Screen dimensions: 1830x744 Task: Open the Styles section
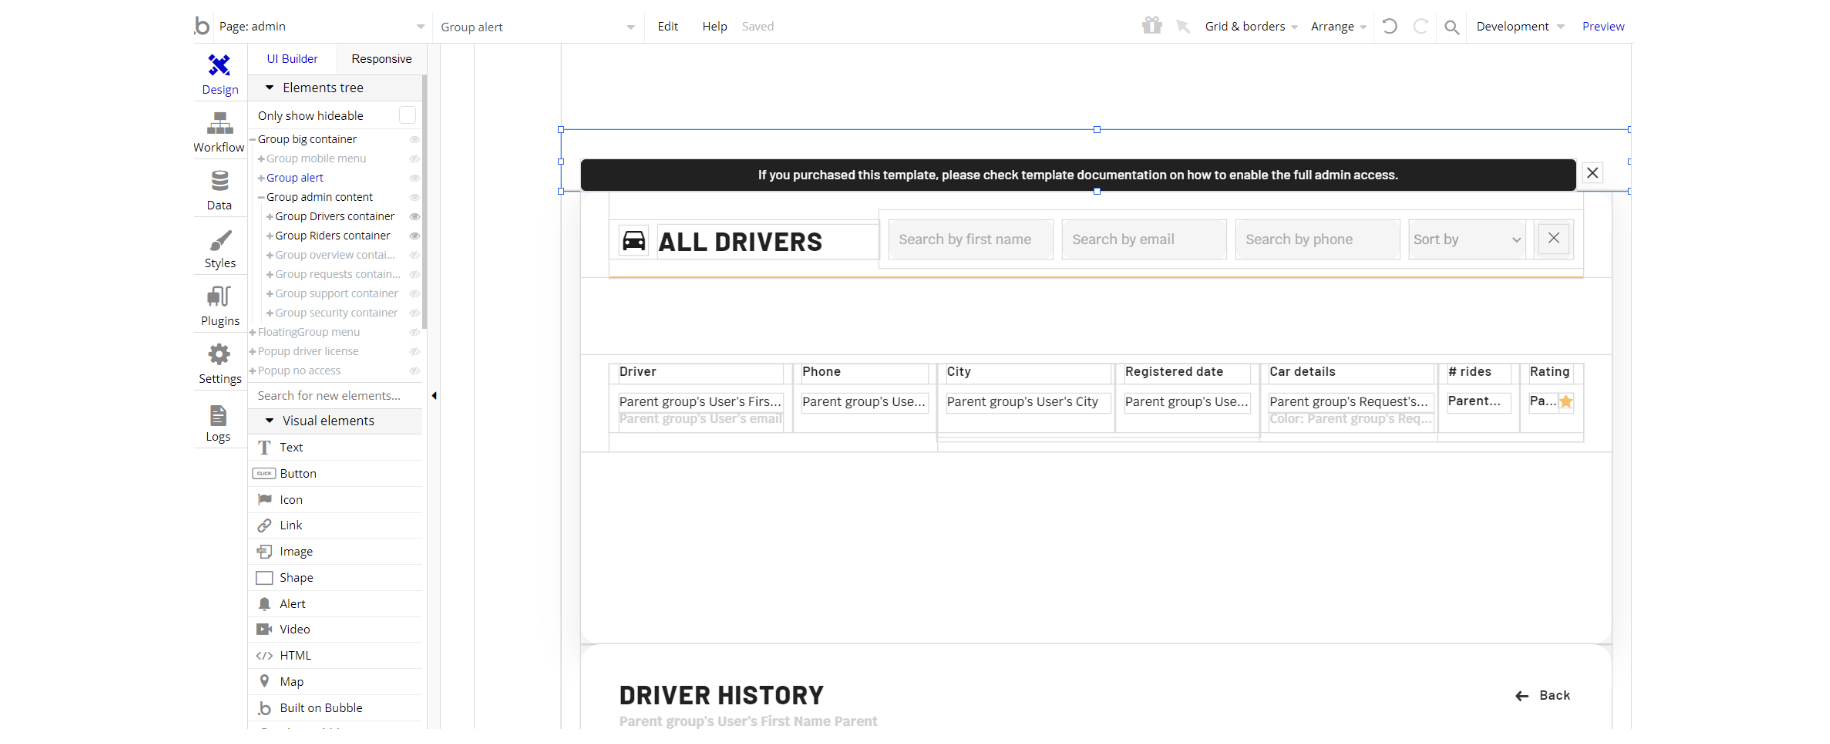[219, 249]
